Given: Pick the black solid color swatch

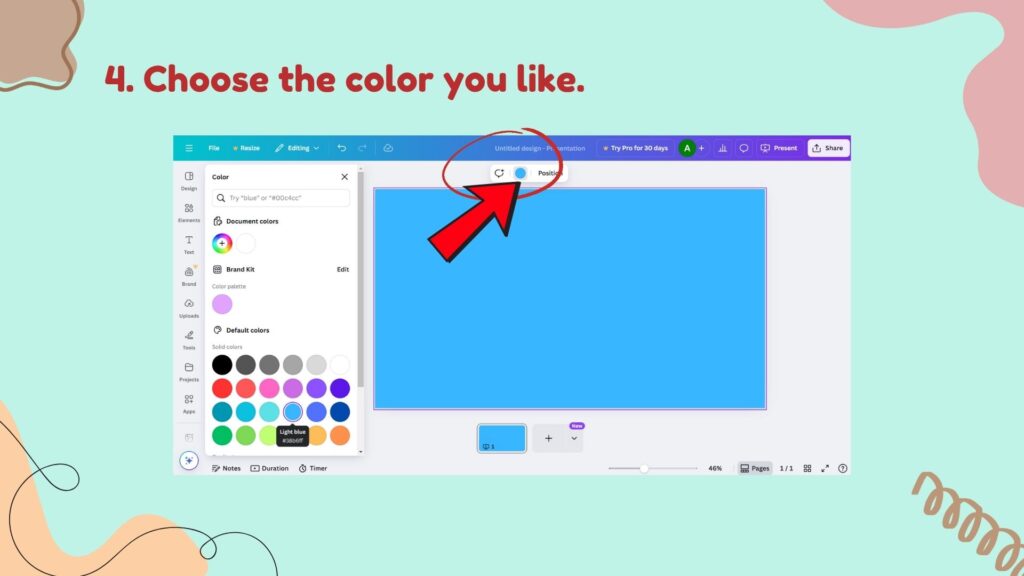Looking at the screenshot, I should [222, 365].
